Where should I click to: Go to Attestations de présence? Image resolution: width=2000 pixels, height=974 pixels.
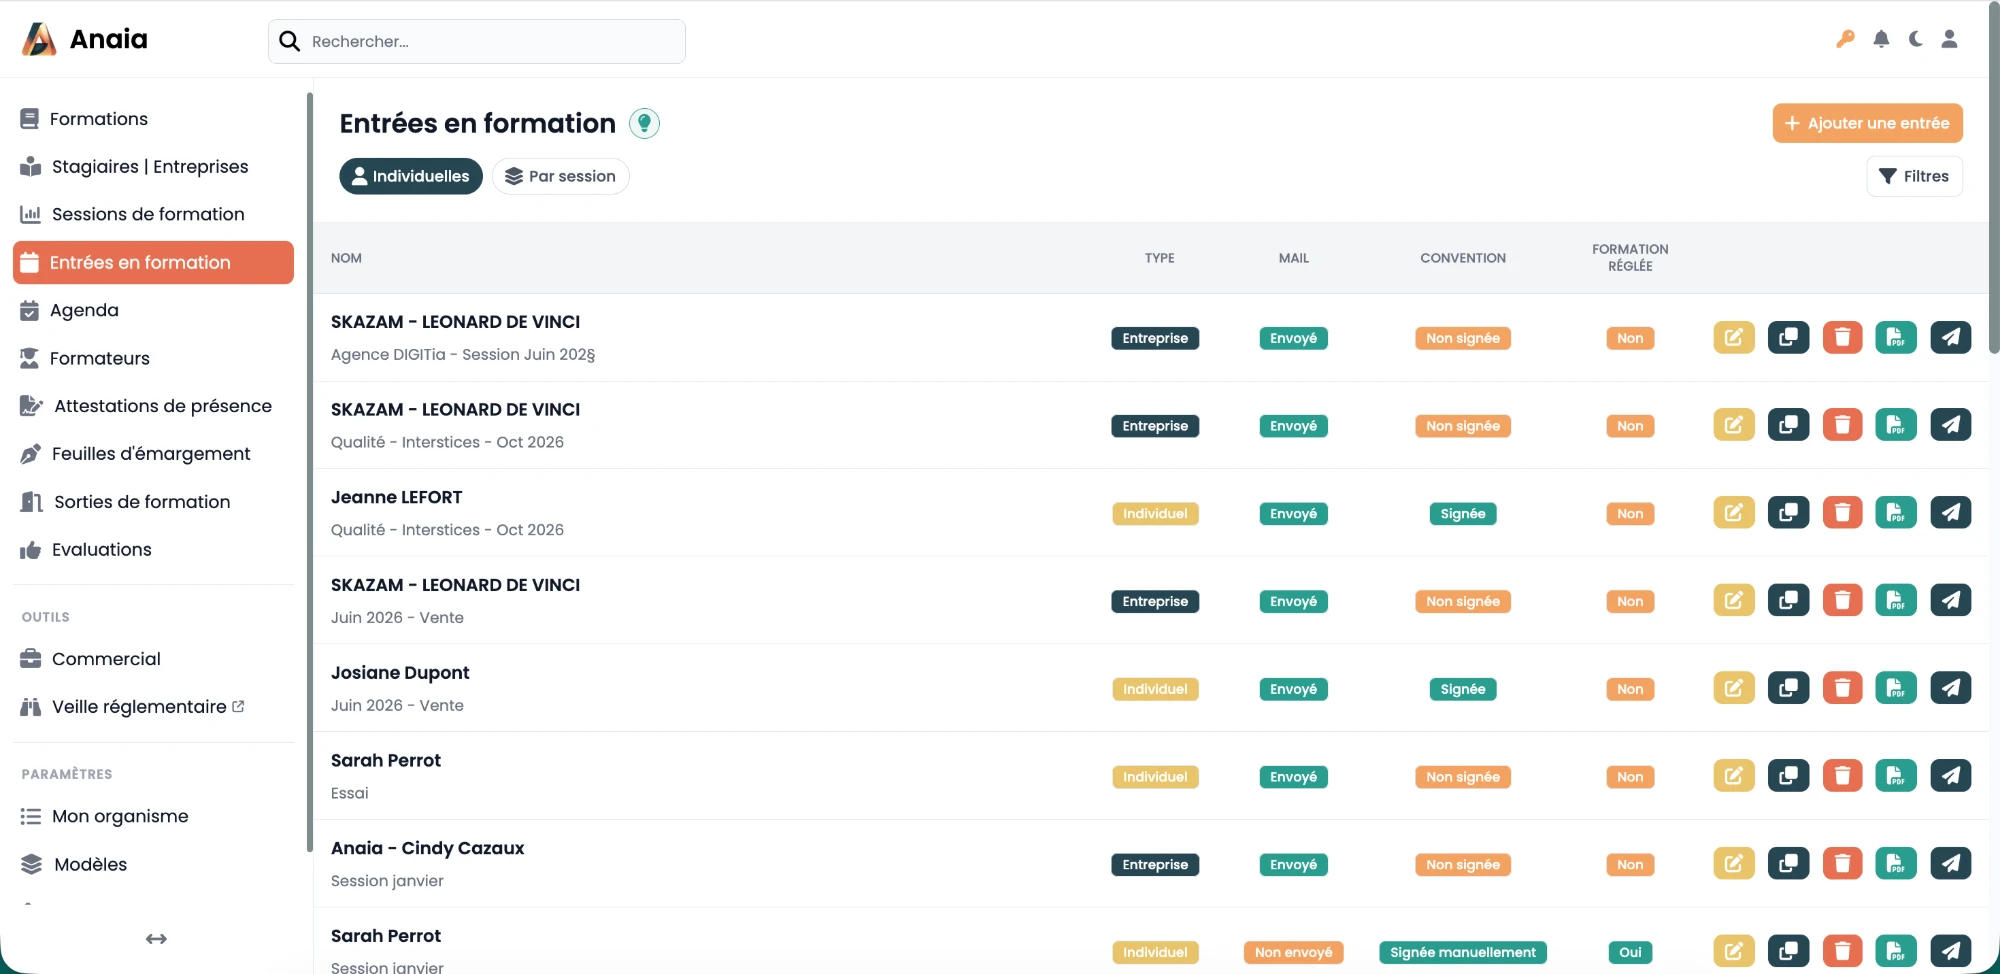click(x=153, y=406)
